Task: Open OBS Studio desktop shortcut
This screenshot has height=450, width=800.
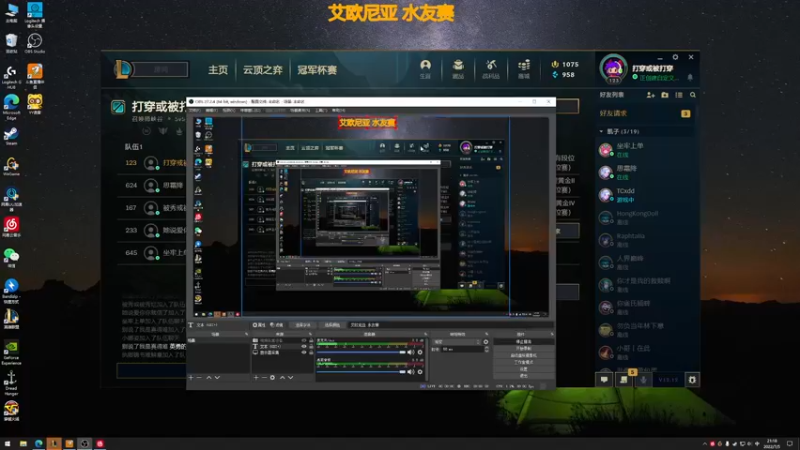Action: coord(35,43)
